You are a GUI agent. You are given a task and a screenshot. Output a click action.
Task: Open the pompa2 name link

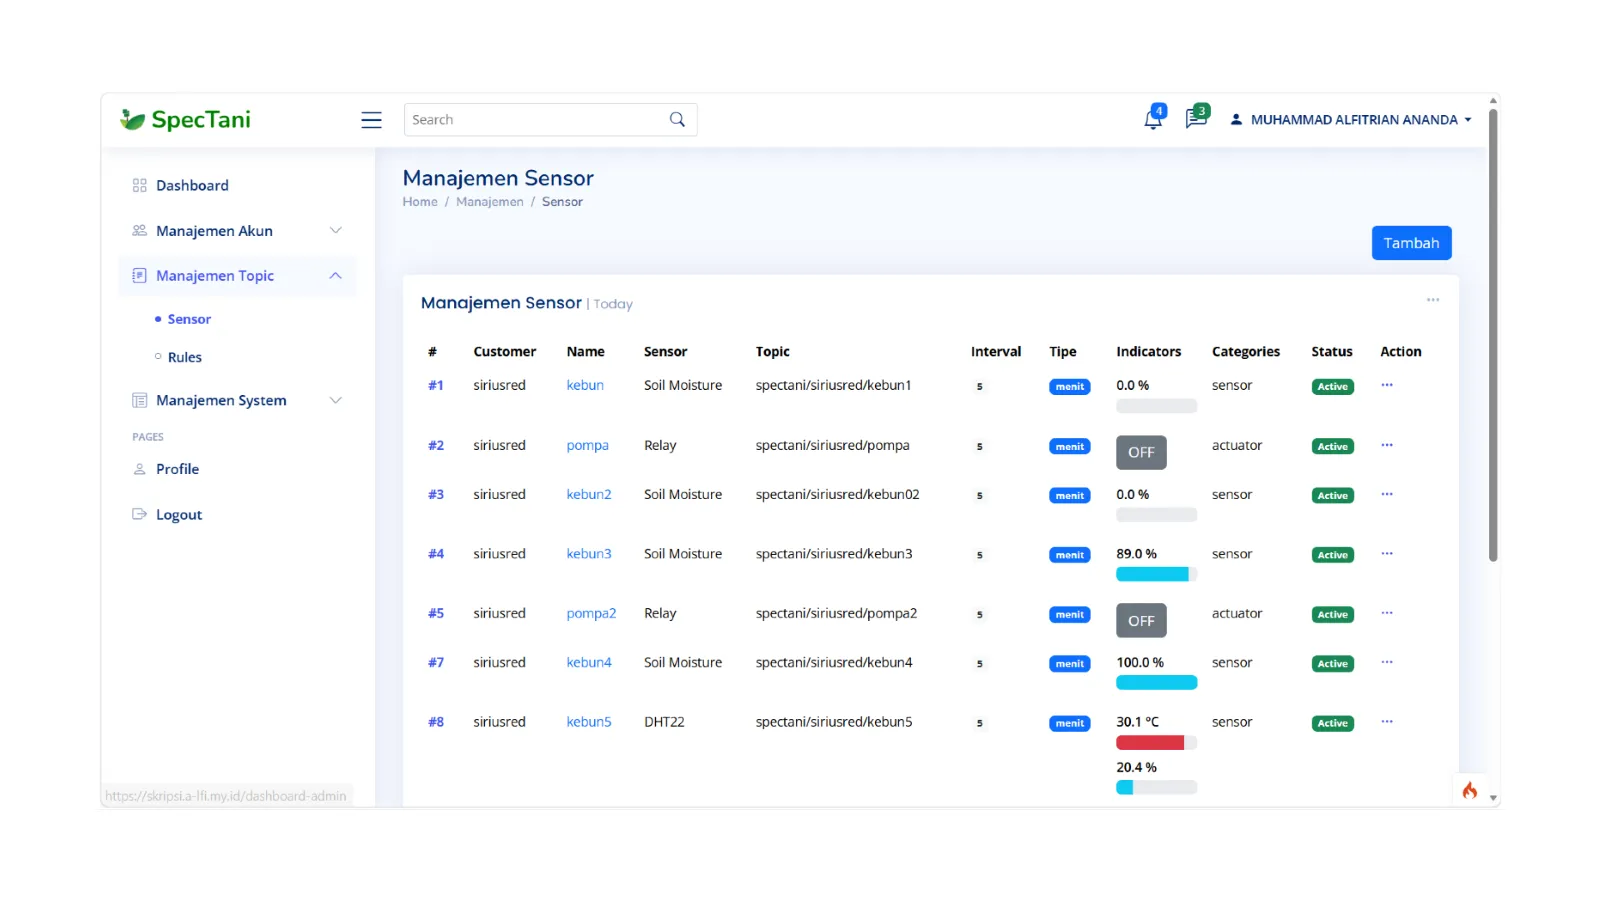[591, 613]
